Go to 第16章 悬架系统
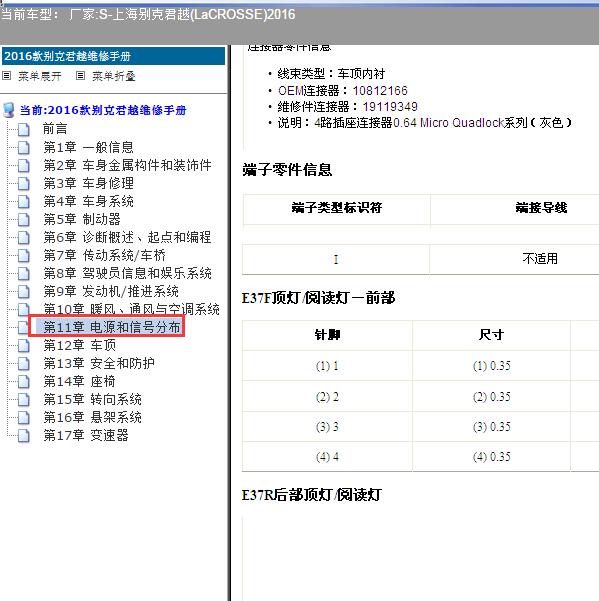599x601 pixels. 92,417
